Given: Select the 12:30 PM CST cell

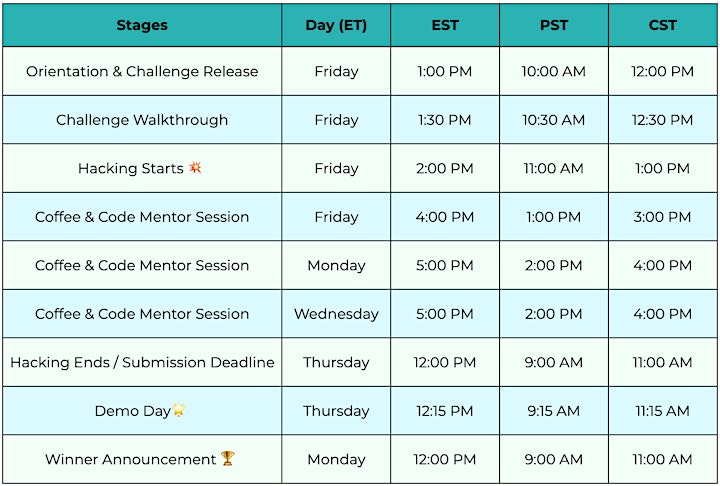Looking at the screenshot, I should (663, 120).
